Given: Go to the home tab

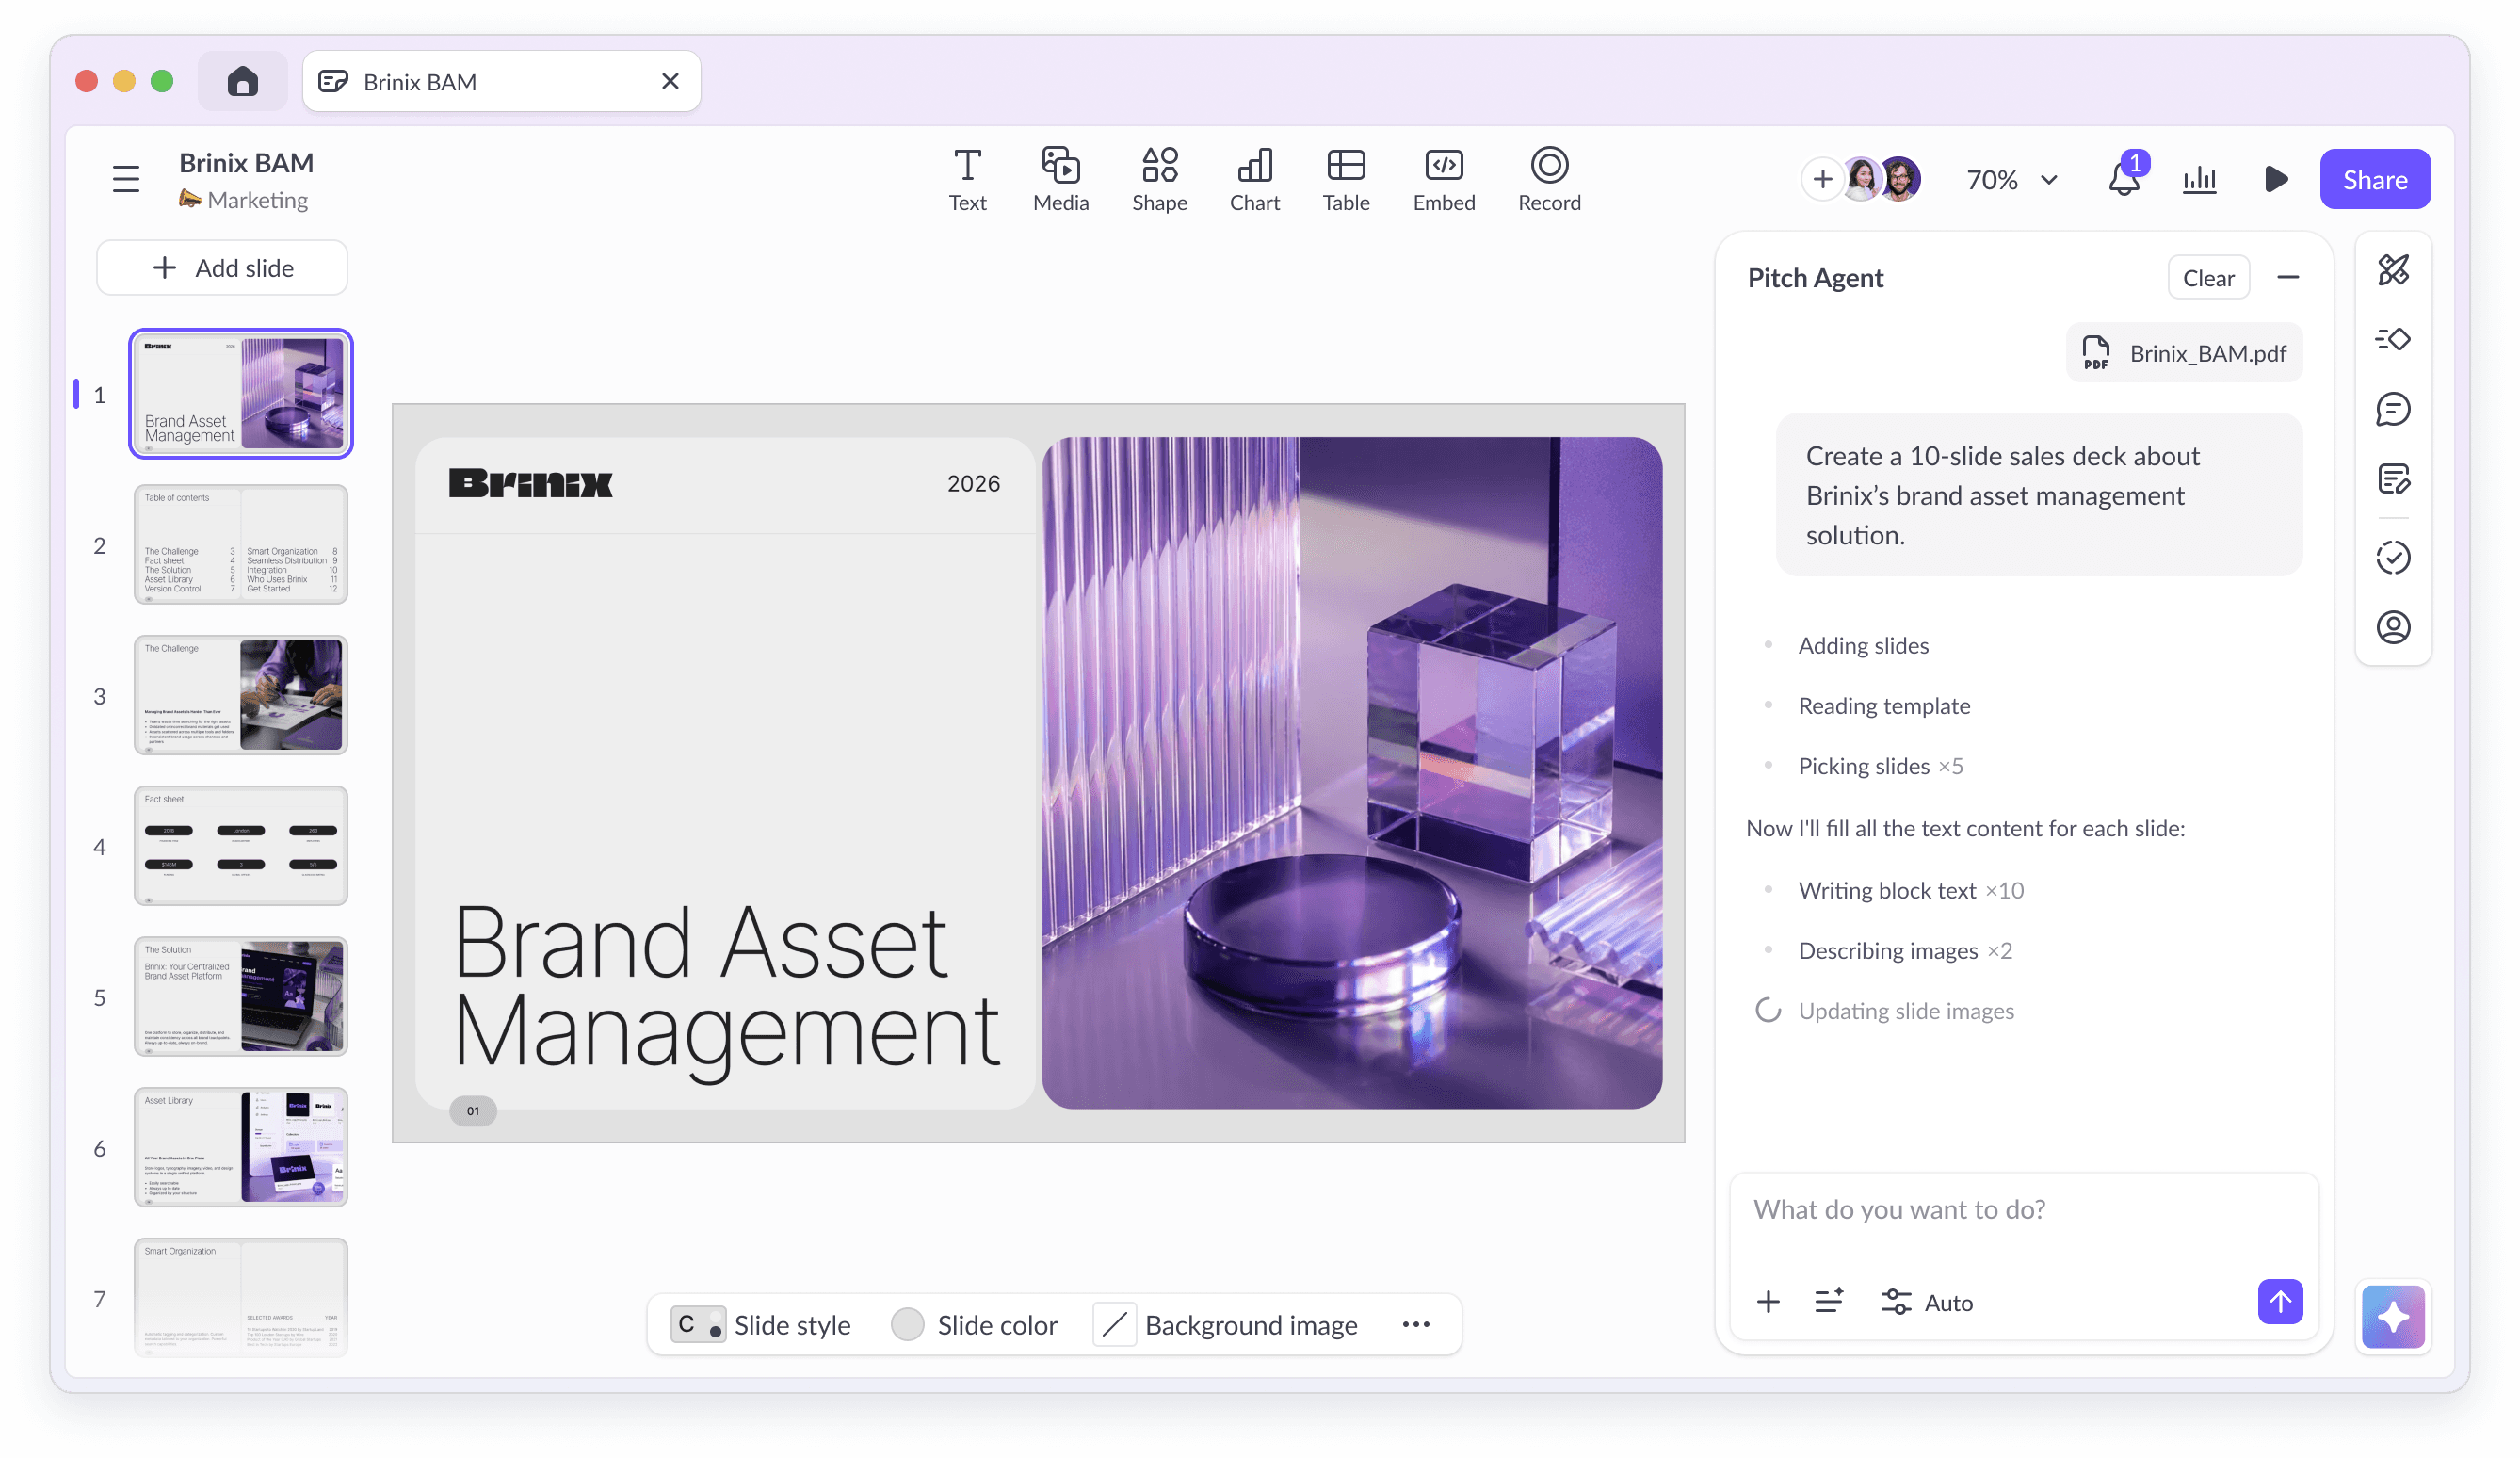Looking at the screenshot, I should 242,81.
